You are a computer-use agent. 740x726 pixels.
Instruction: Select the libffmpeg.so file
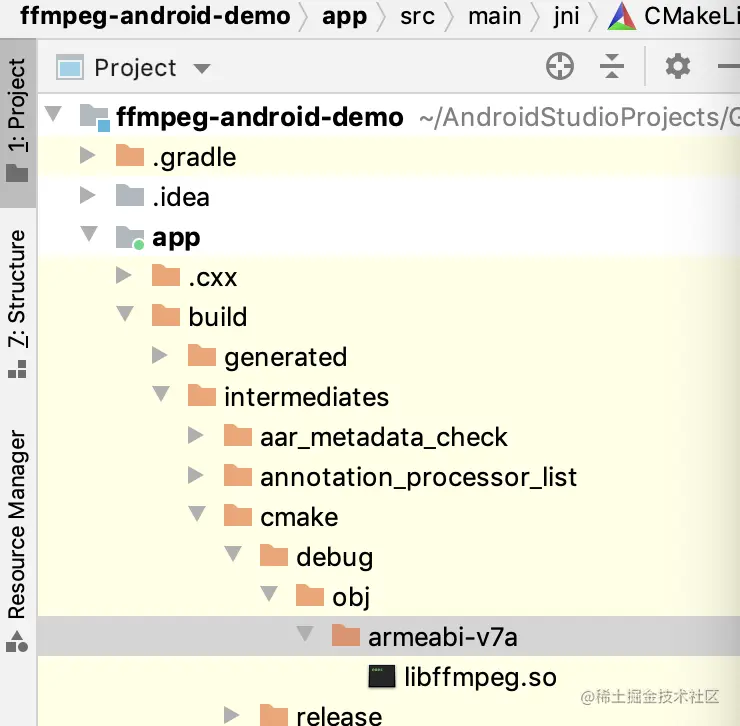pos(388,676)
